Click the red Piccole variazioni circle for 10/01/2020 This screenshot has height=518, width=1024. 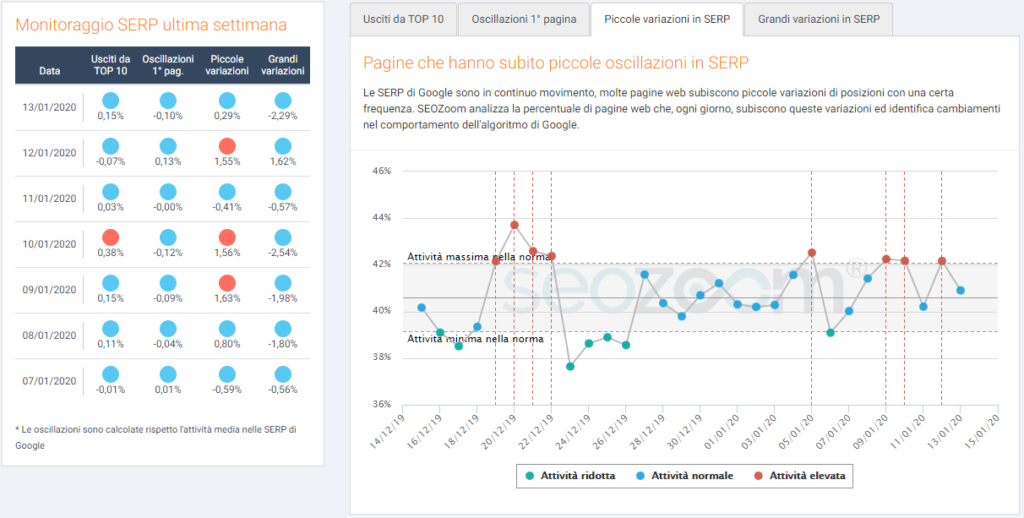point(227,238)
